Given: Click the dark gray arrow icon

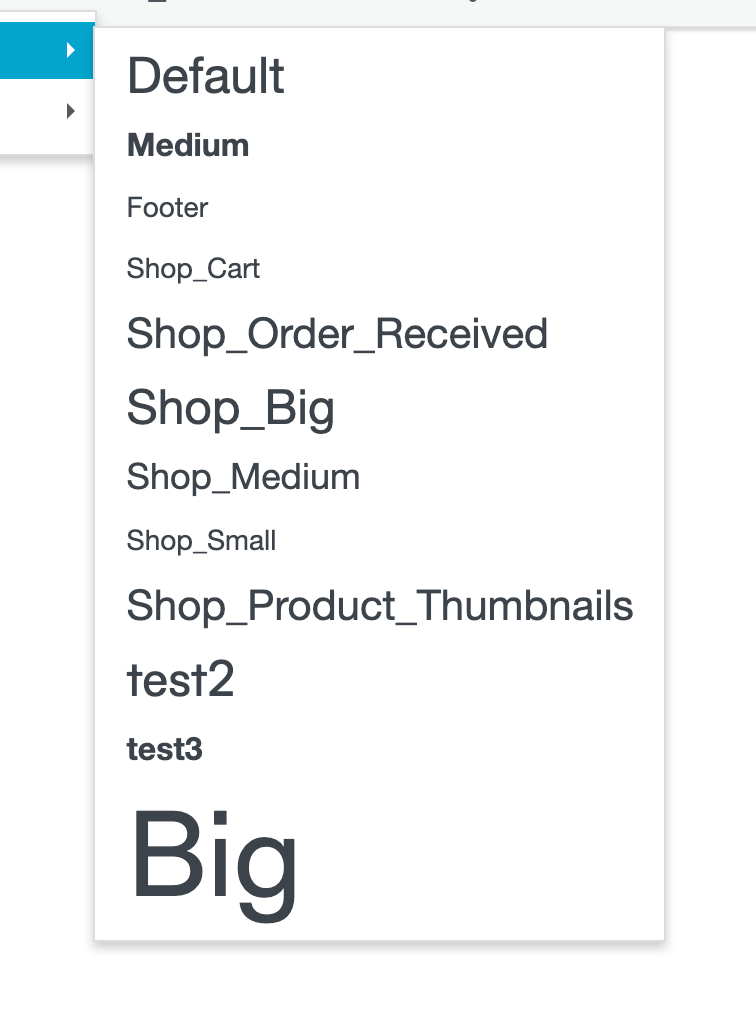Looking at the screenshot, I should click(x=72, y=110).
